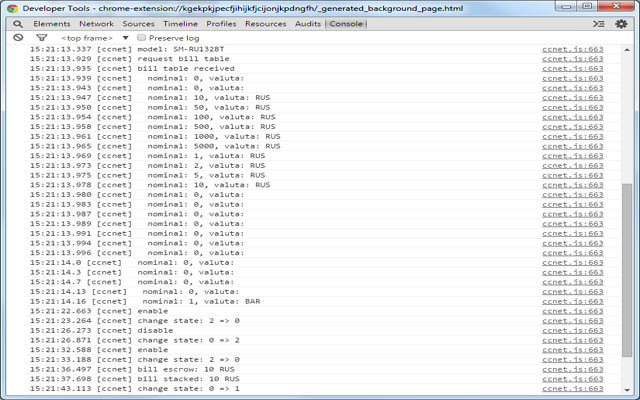640x400 pixels.
Task: Click the Chrome logo in the title bar
Action: (x=12, y=8)
